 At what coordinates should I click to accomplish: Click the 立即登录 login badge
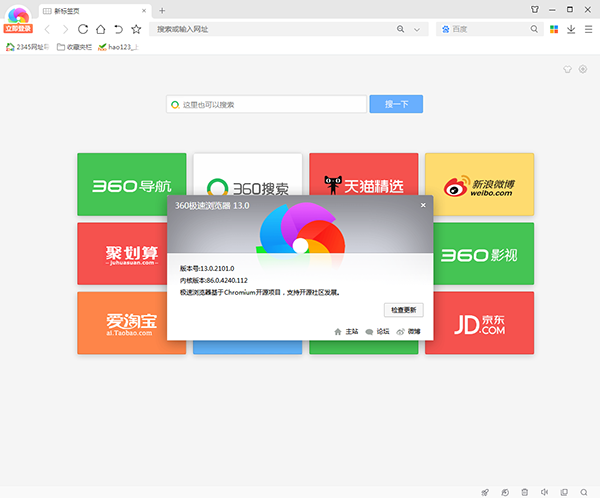click(18, 29)
